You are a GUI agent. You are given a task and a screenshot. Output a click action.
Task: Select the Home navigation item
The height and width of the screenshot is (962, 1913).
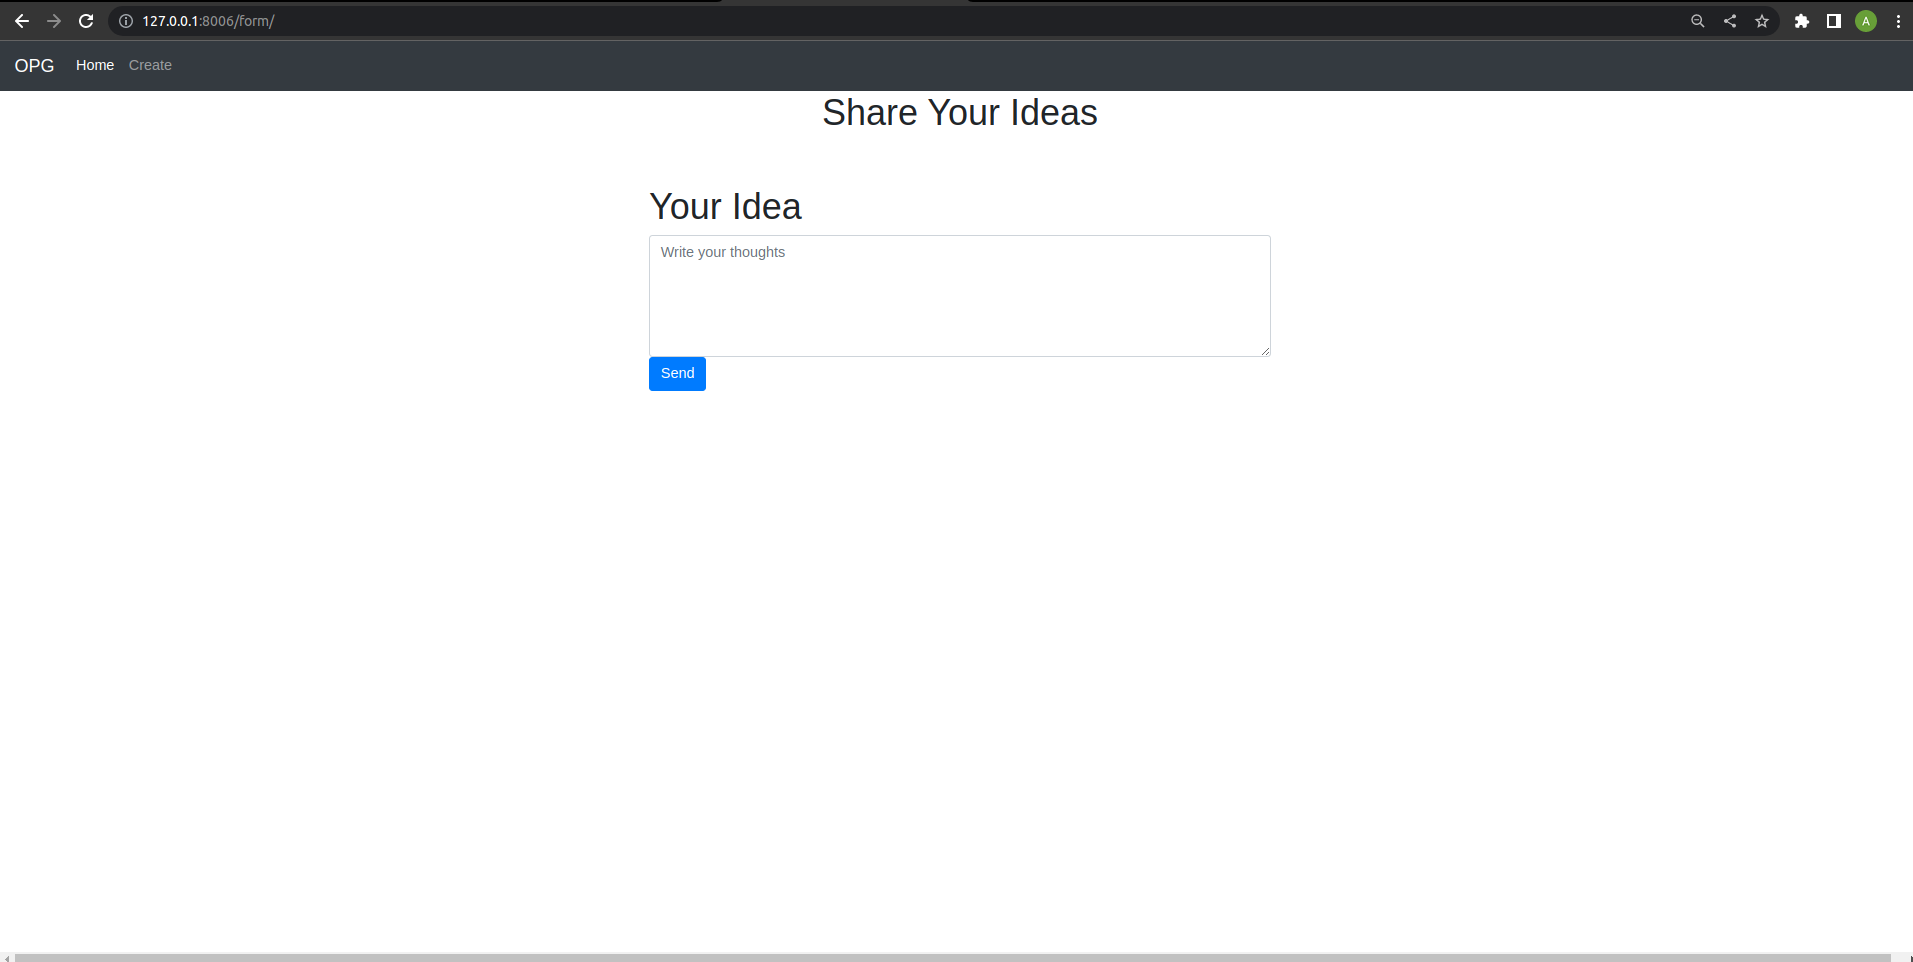click(x=94, y=64)
